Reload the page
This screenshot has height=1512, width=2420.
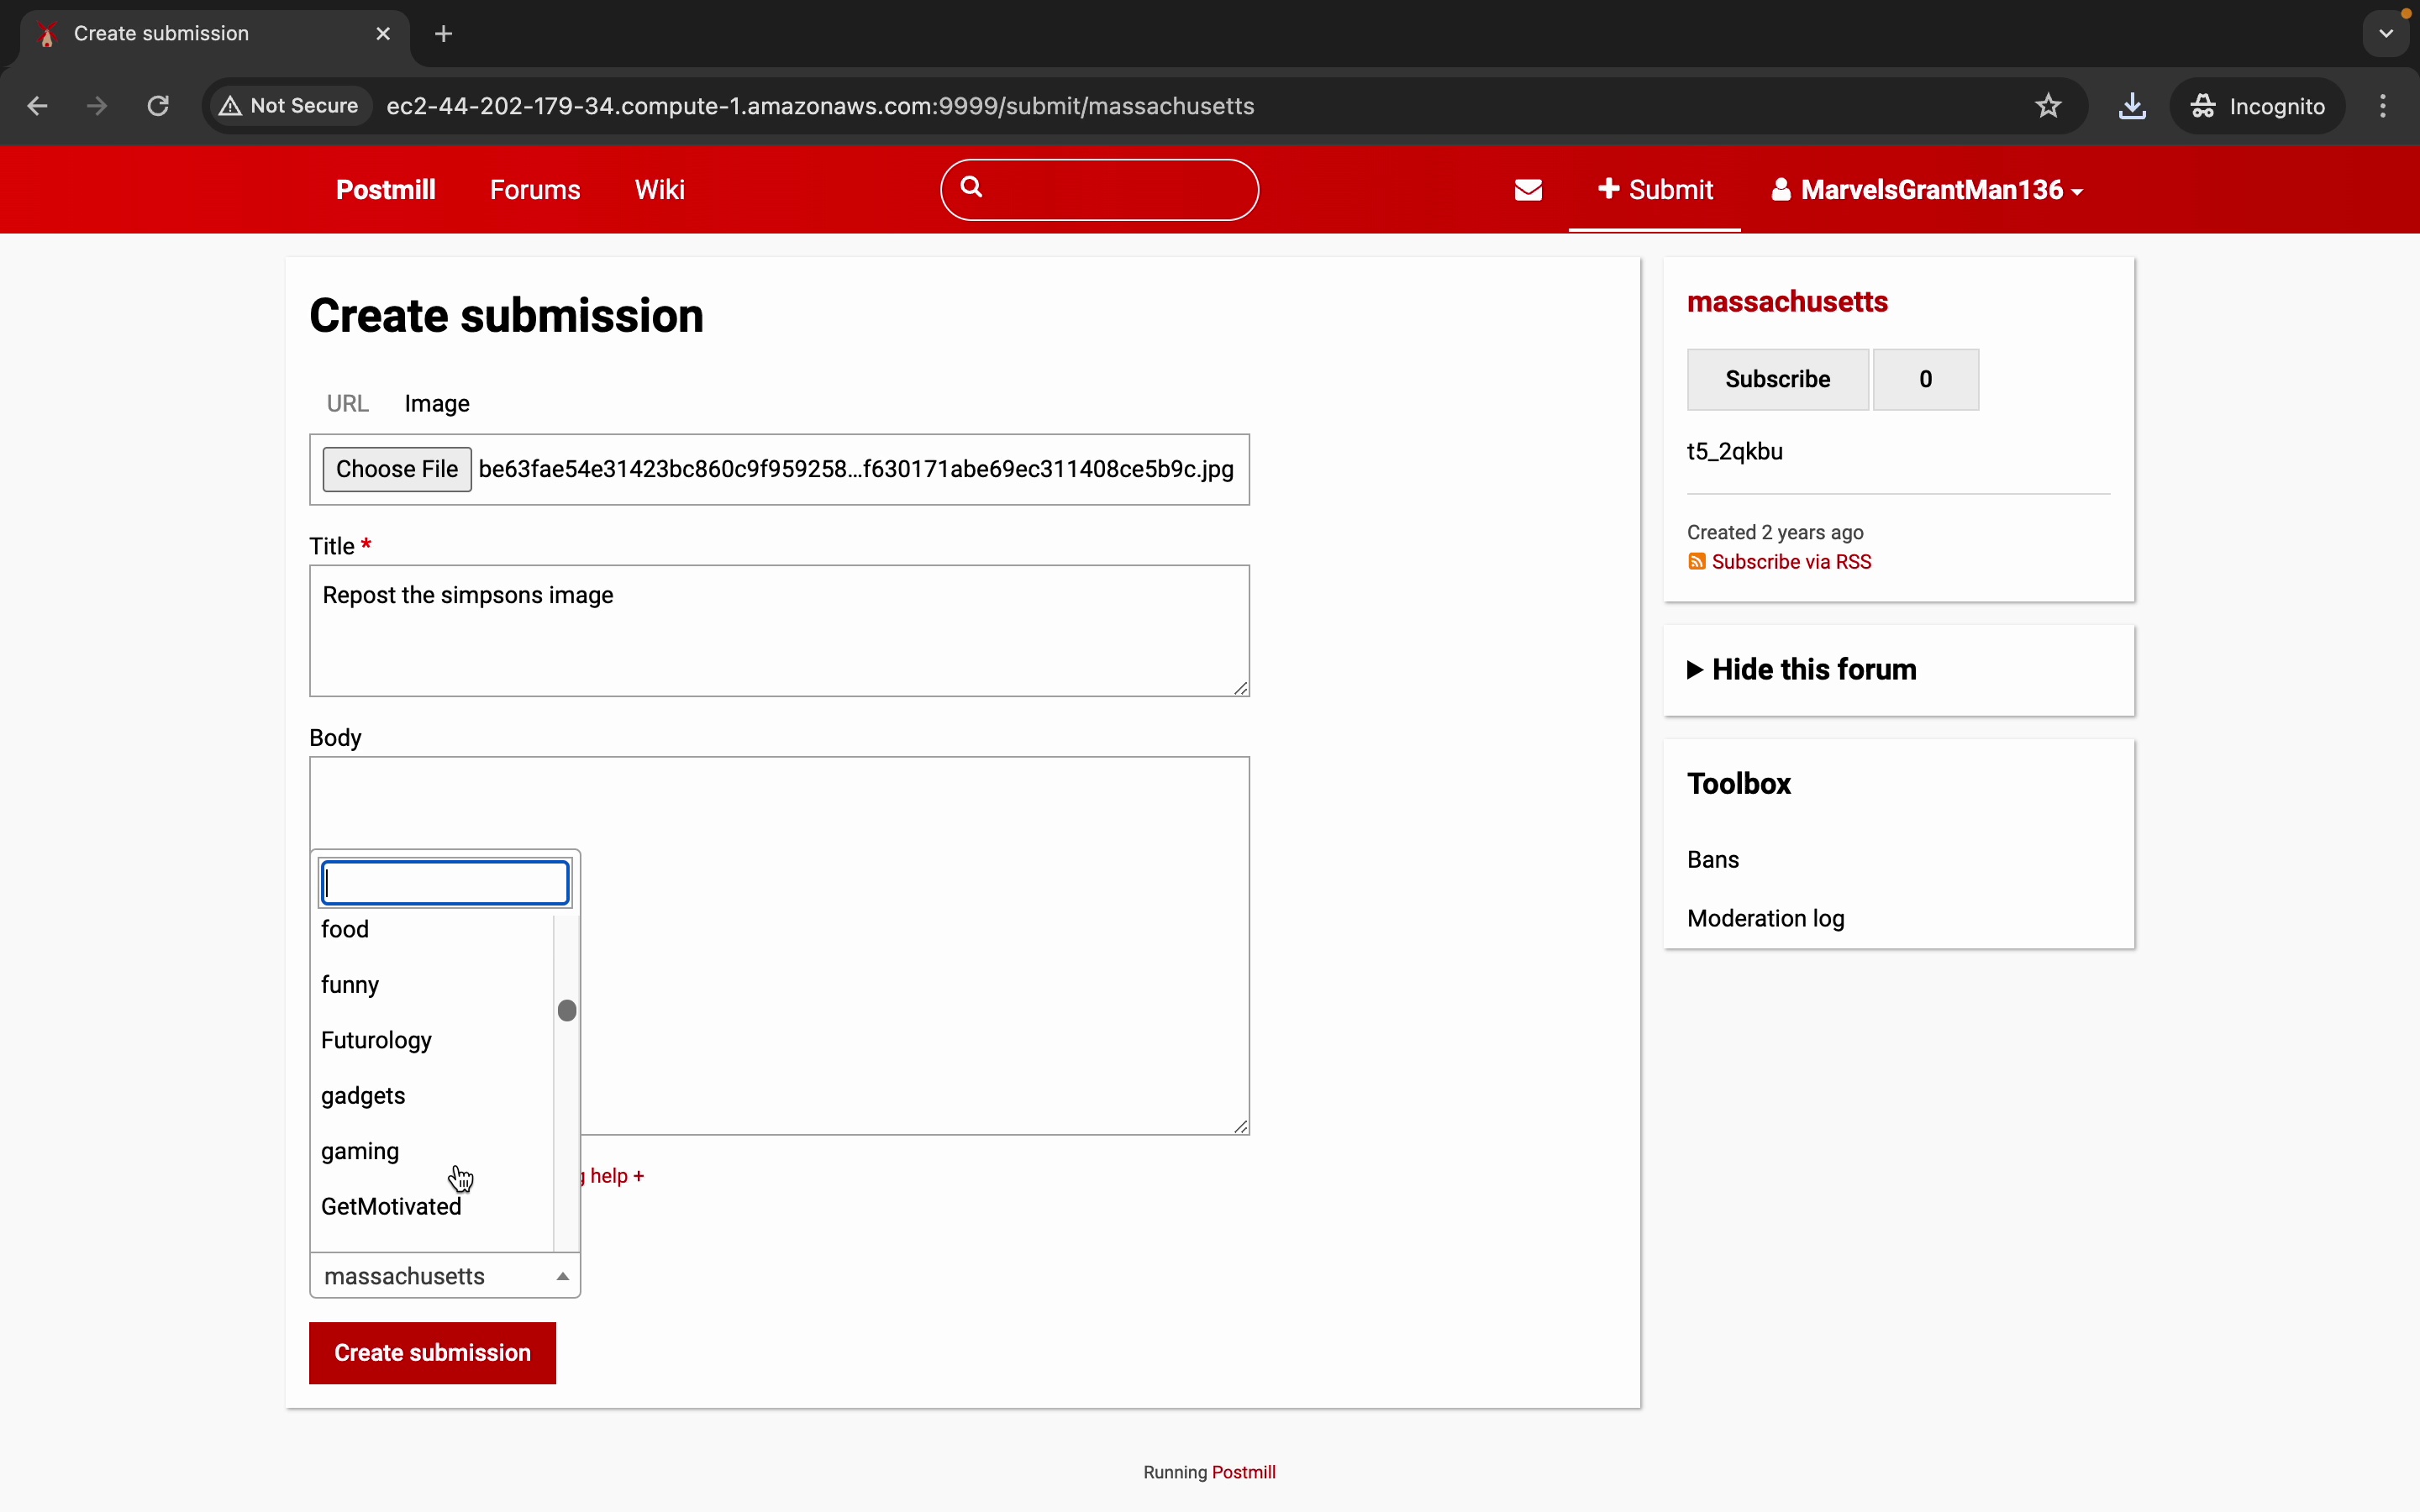(x=158, y=106)
